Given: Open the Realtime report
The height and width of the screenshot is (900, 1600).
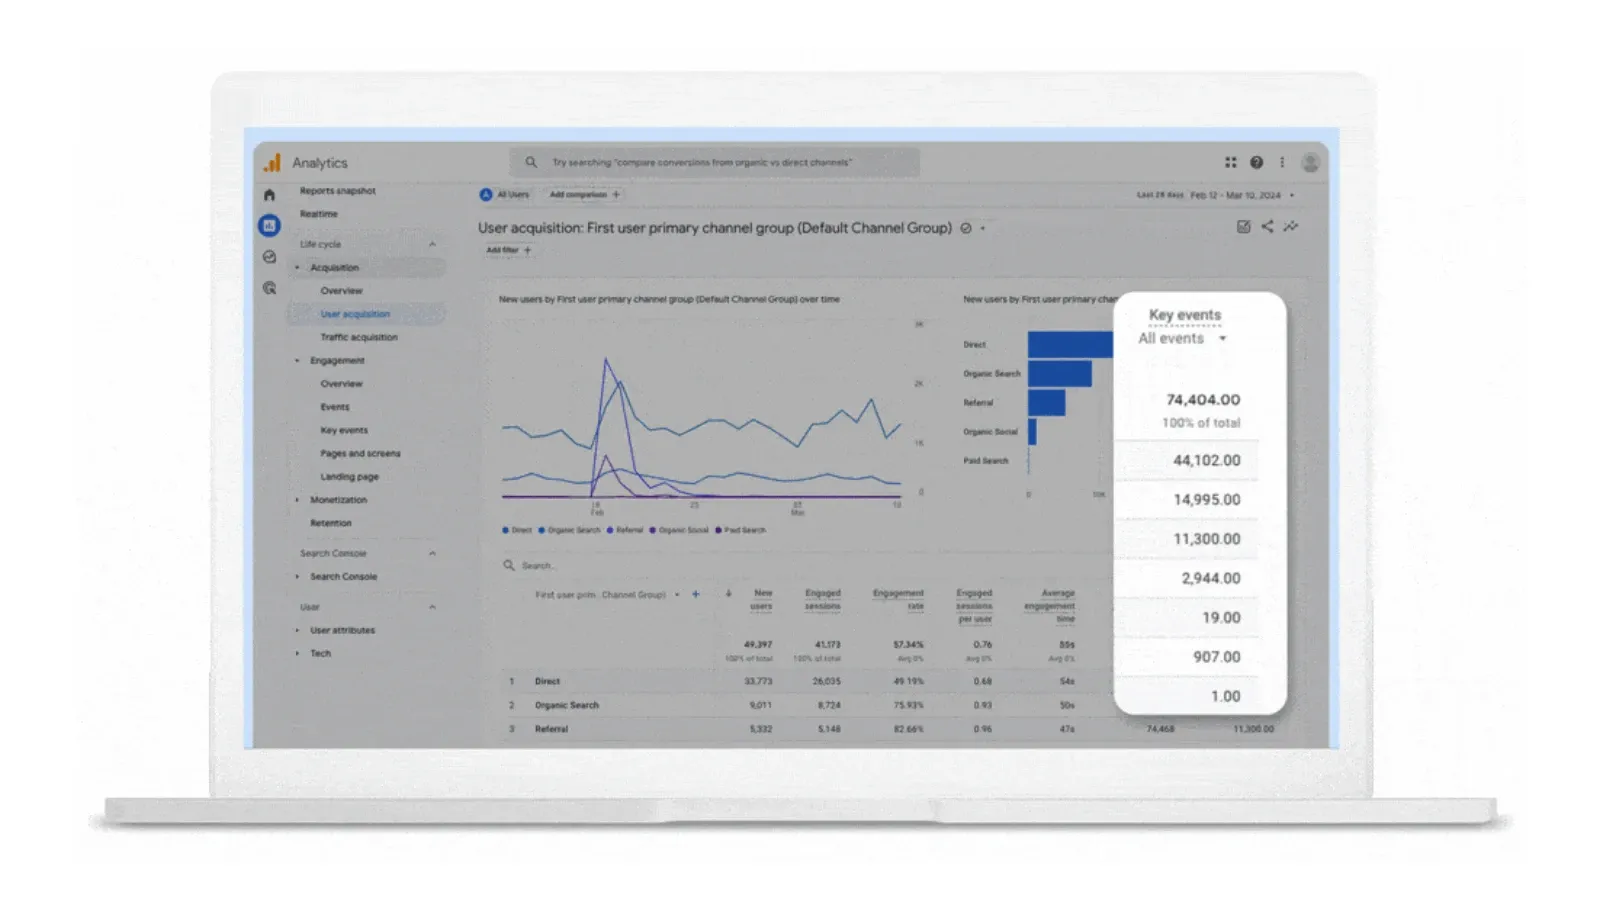Looking at the screenshot, I should (x=319, y=214).
